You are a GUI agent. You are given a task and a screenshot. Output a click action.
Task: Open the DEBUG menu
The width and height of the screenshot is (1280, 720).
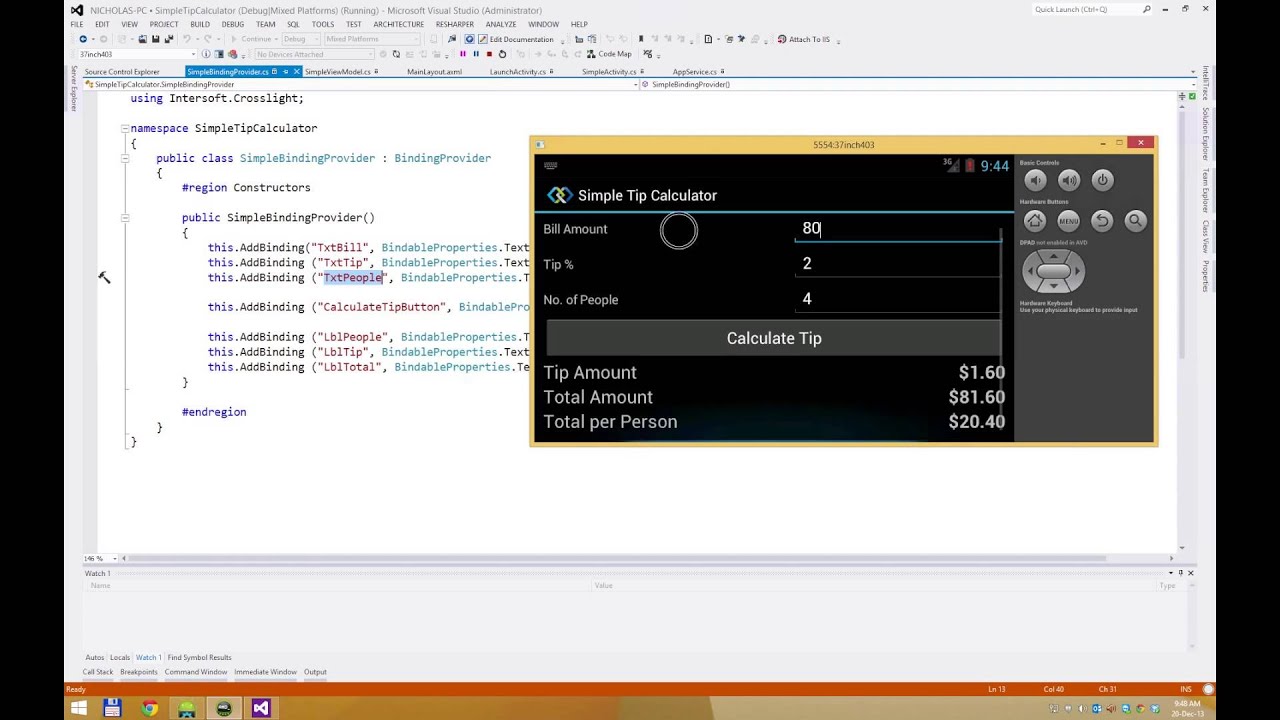point(233,24)
